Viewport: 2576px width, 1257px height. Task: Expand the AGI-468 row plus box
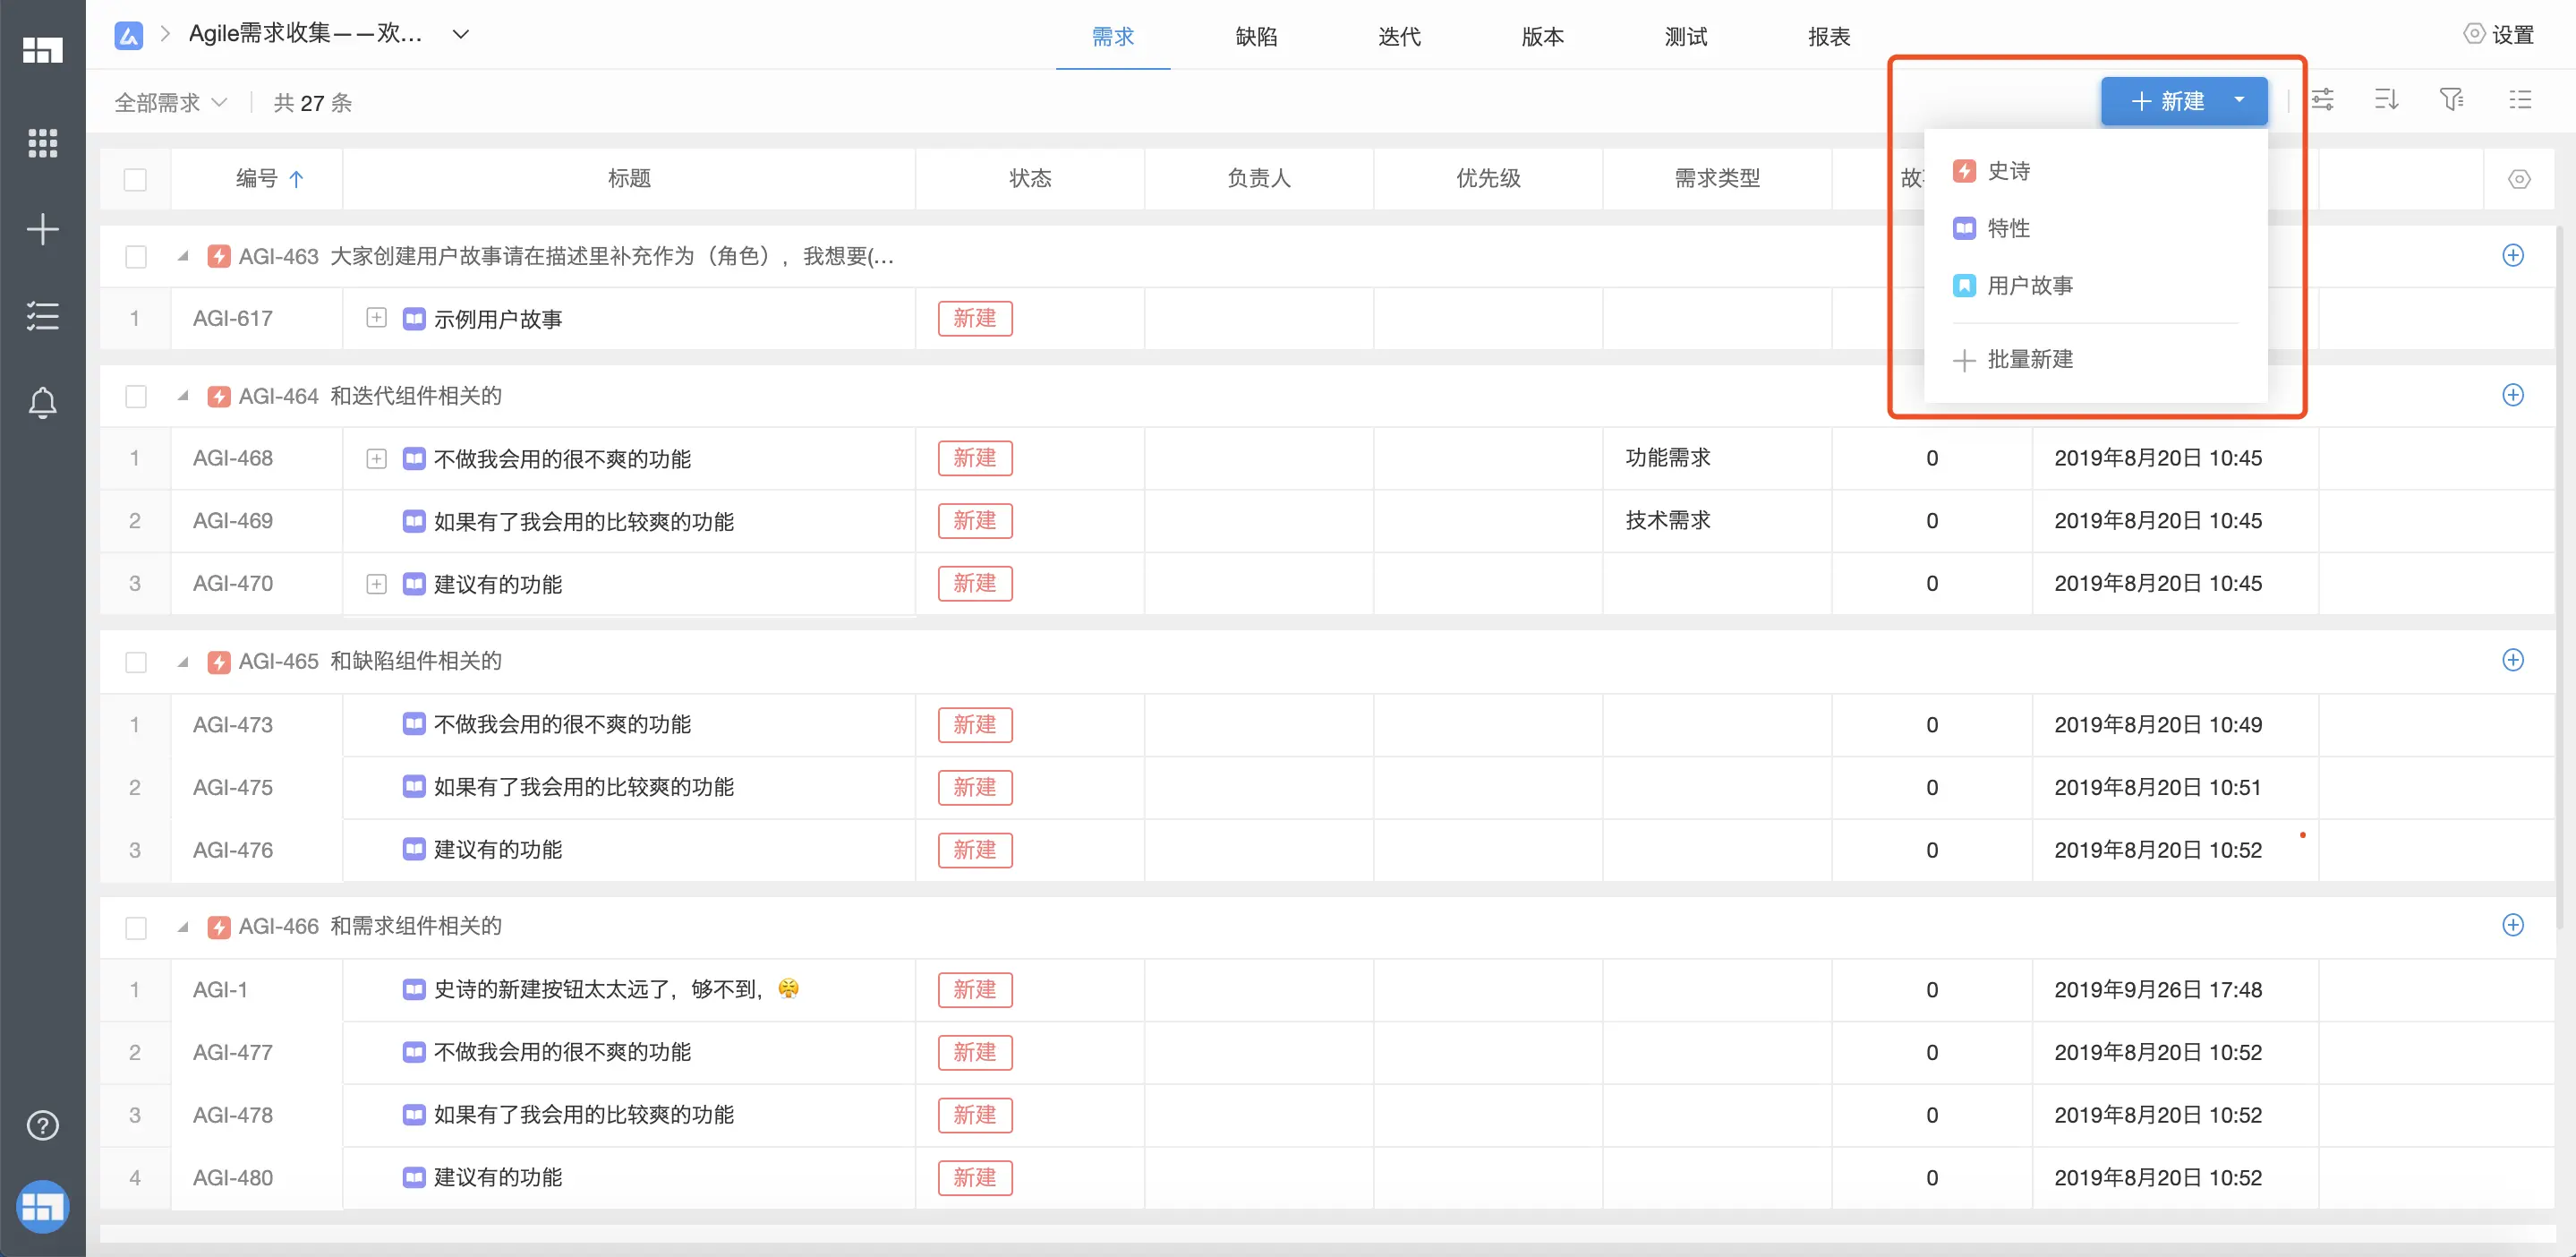point(376,458)
